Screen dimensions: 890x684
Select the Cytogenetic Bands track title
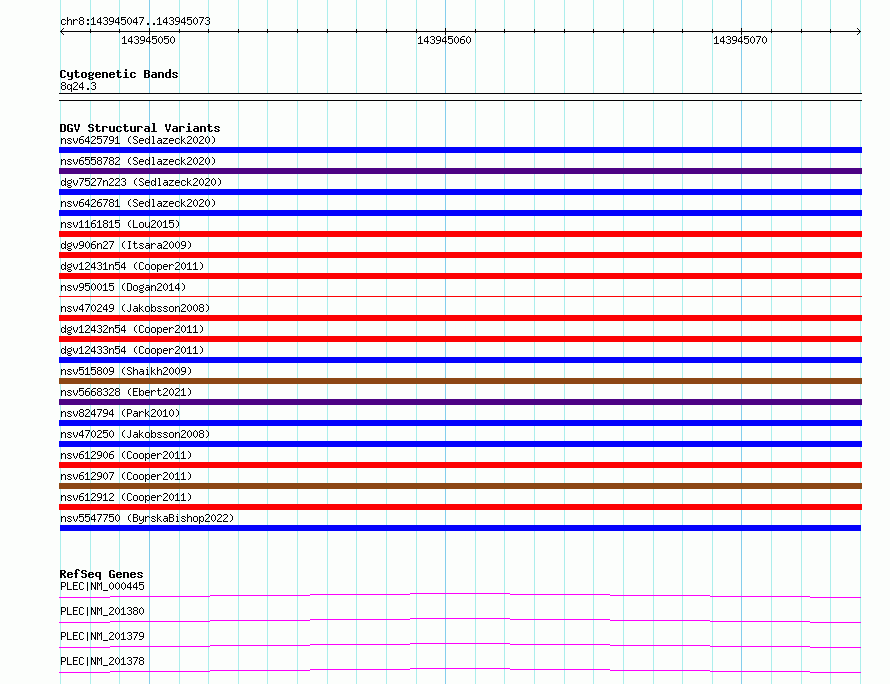[x=119, y=74]
